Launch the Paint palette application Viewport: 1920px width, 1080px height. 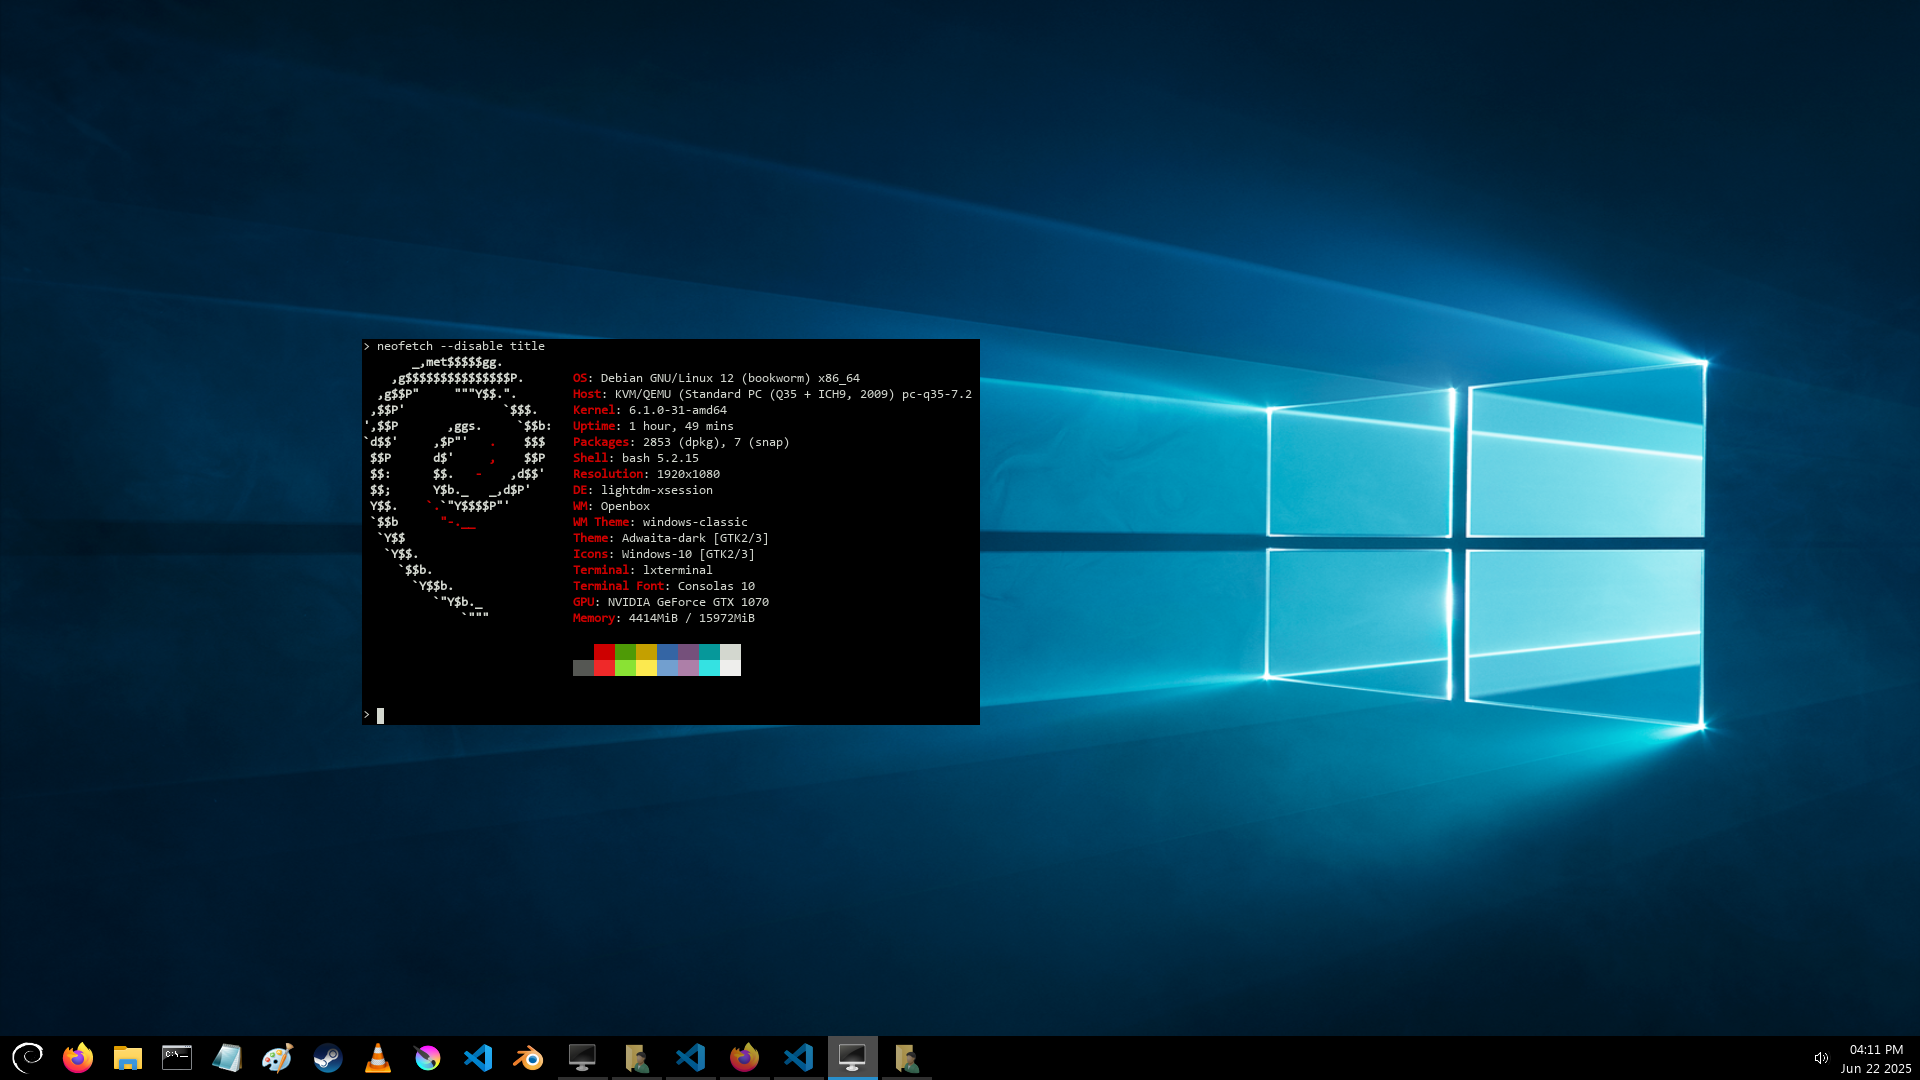277,1057
